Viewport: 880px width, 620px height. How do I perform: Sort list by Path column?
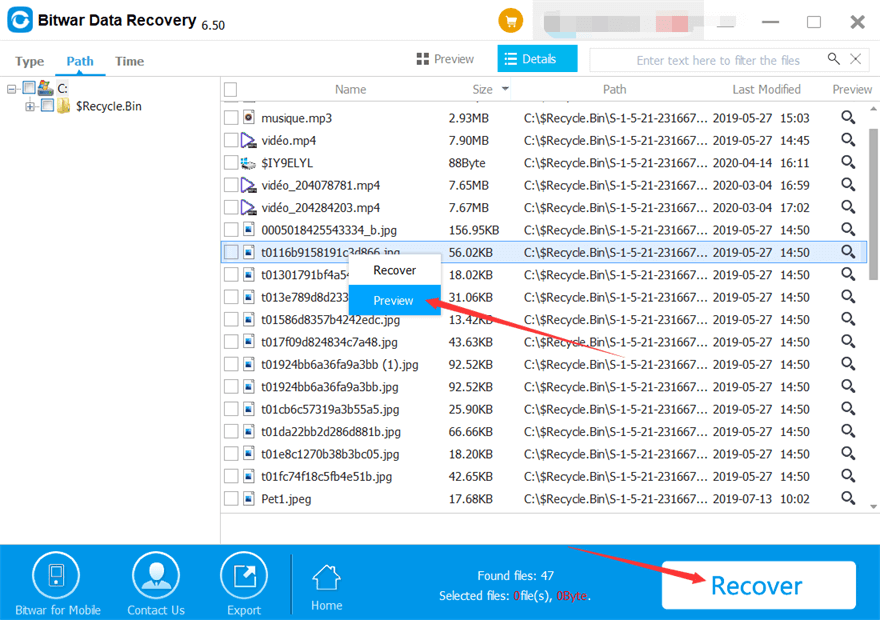614,89
